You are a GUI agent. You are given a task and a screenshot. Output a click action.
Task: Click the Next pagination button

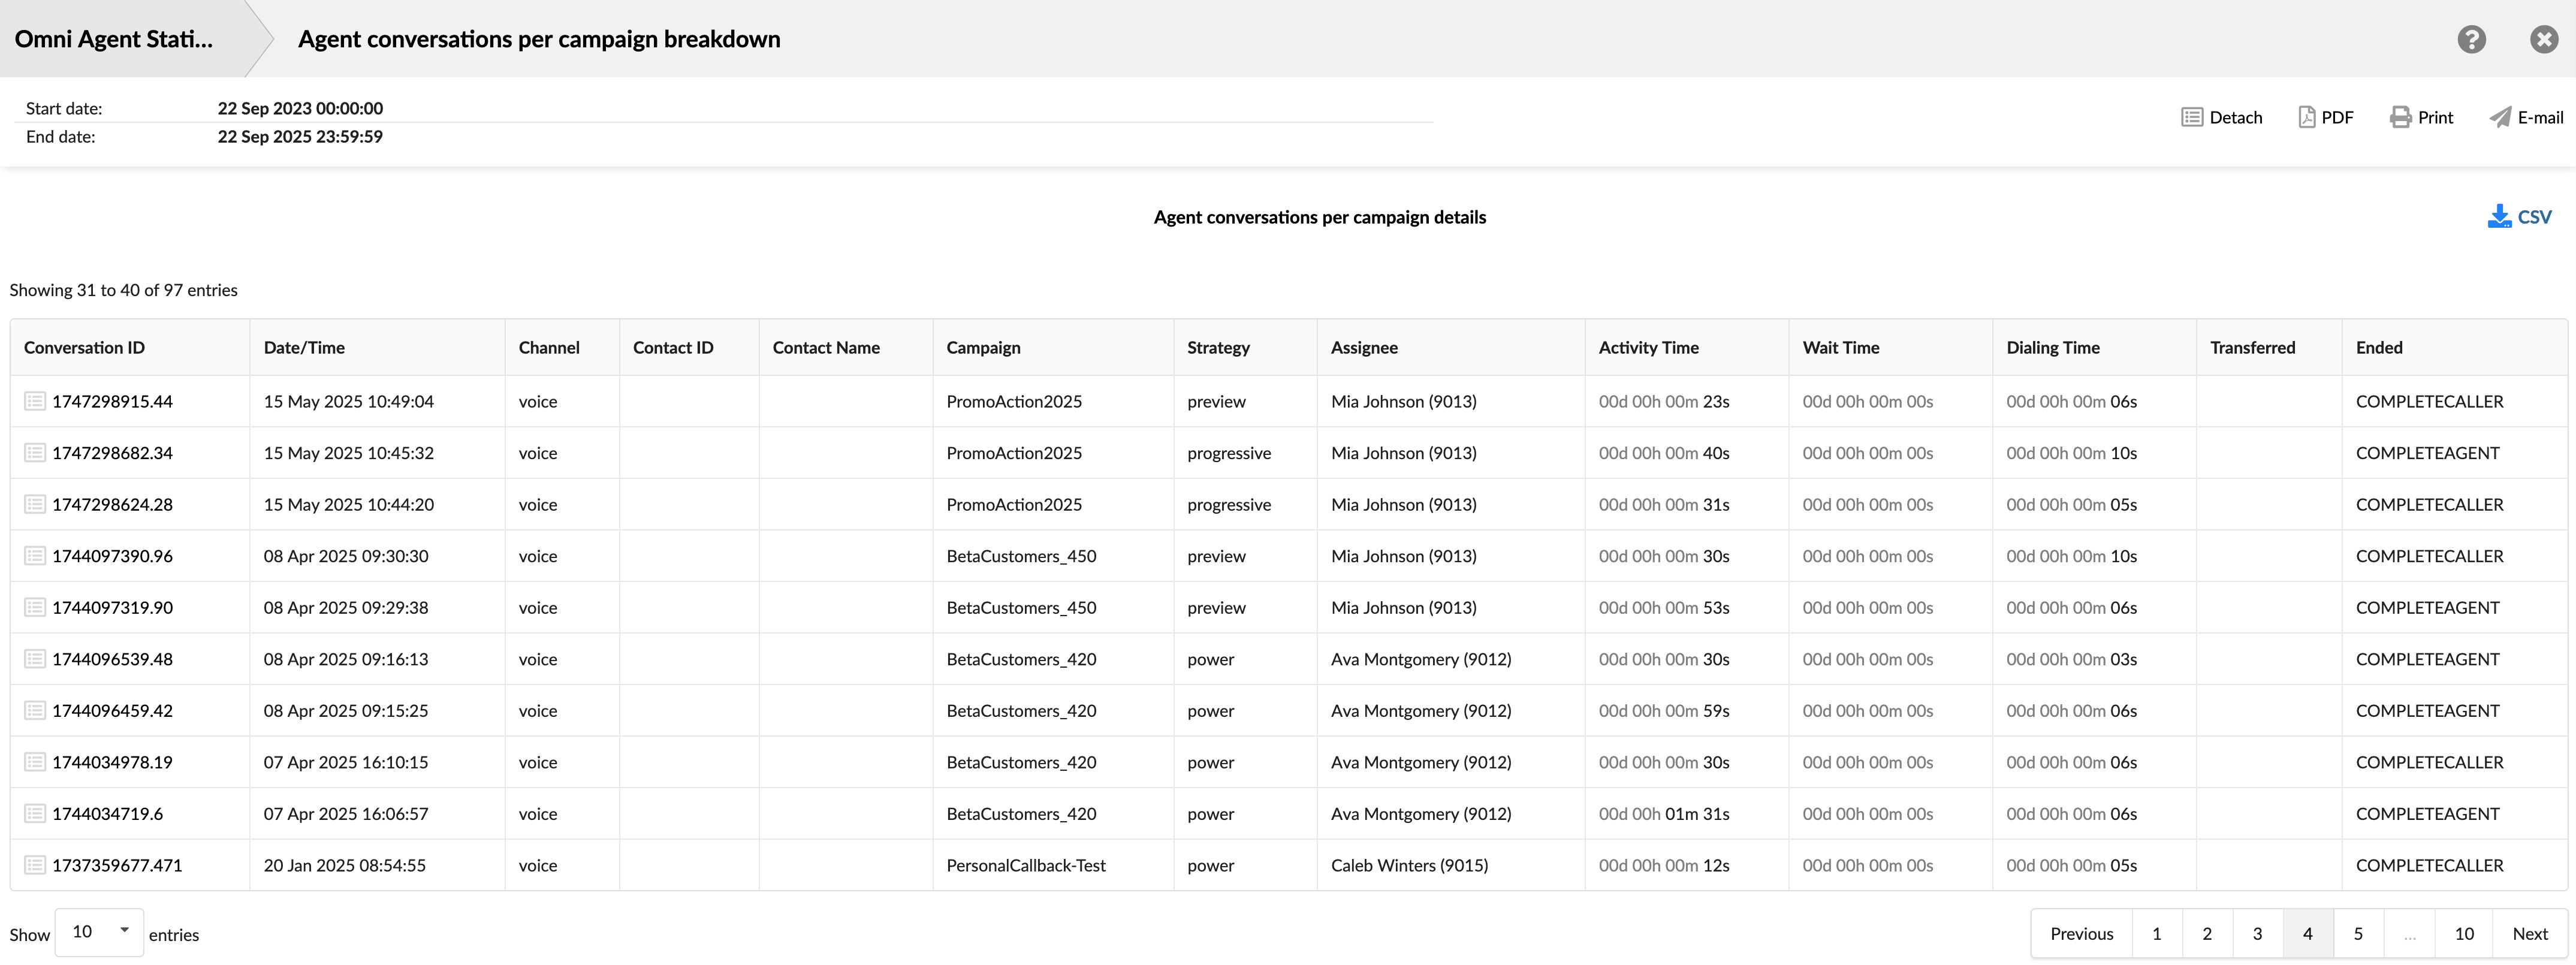pyautogui.click(x=2529, y=933)
